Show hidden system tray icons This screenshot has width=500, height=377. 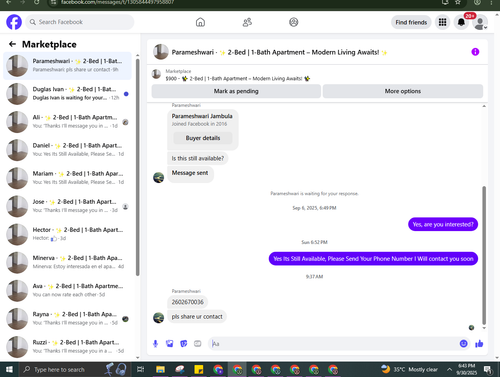coord(449,369)
